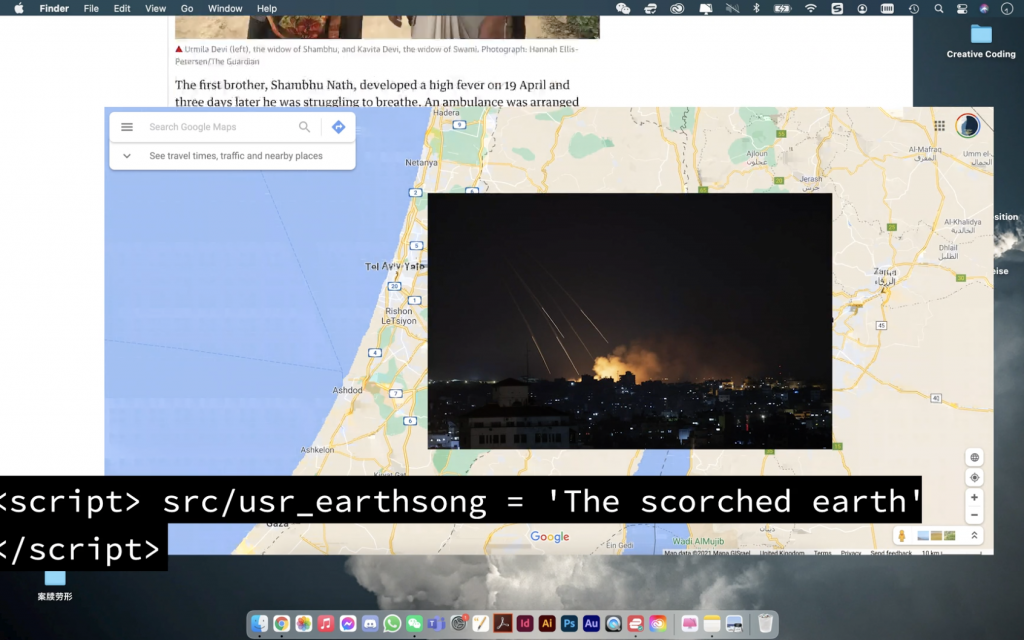Open the Go menu
Viewport: 1024px width, 640px height.
pos(187,8)
